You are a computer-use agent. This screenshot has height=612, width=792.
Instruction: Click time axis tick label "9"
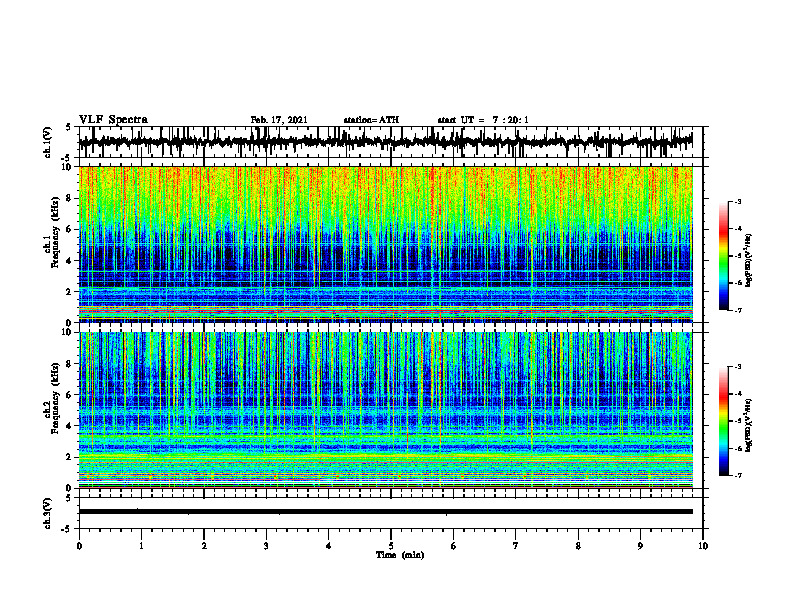(640, 546)
